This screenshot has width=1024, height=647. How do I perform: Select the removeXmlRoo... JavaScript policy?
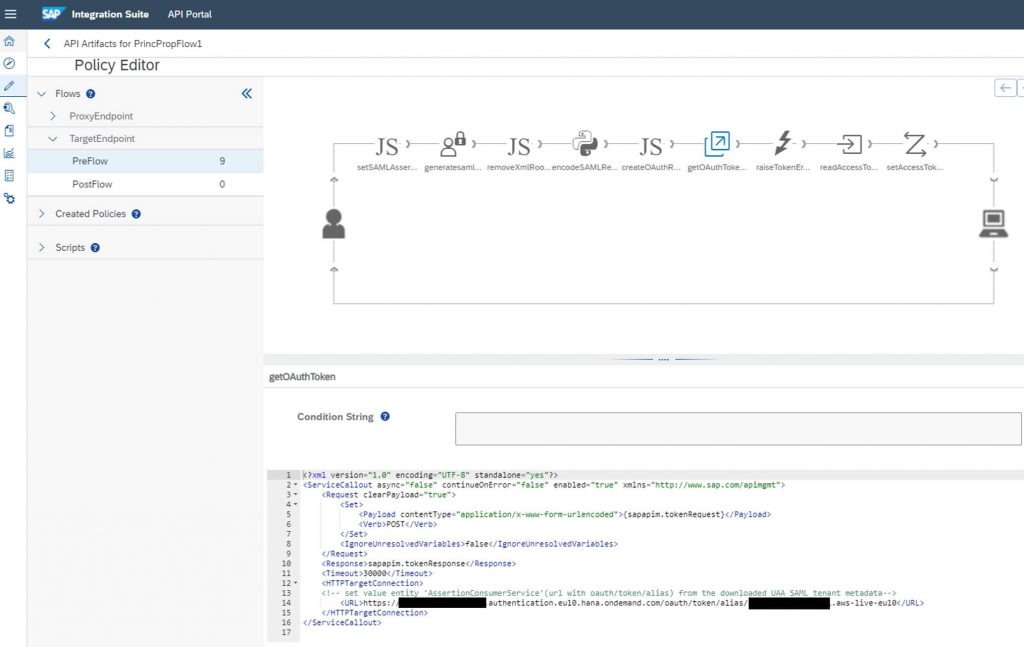519,146
